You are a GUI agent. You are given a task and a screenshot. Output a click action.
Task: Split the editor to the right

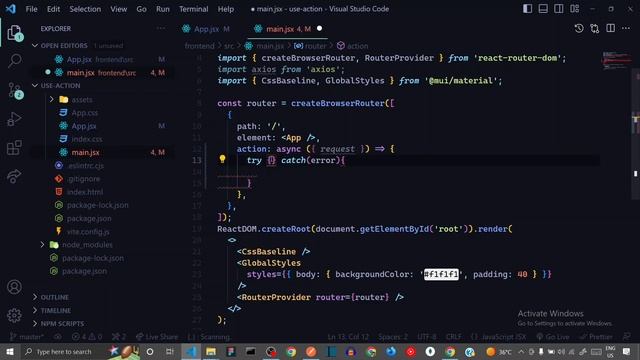click(x=611, y=28)
